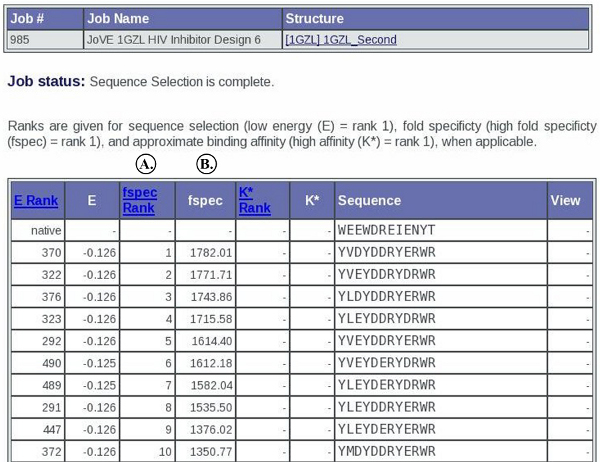Click sequence YLEYDERYERWR

pos(386,429)
